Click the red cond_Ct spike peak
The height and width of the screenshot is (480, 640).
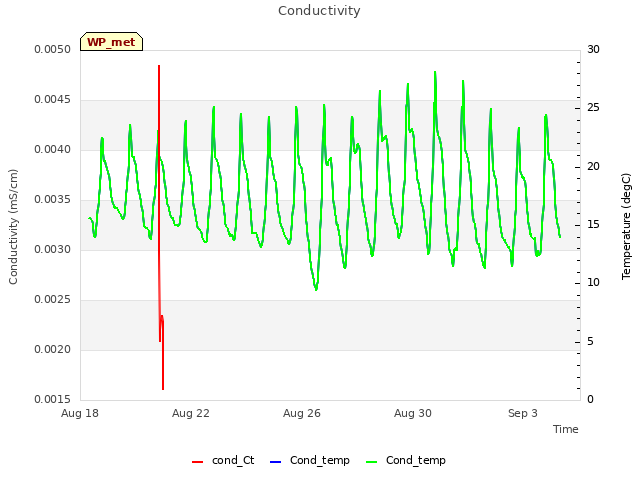pyautogui.click(x=159, y=66)
